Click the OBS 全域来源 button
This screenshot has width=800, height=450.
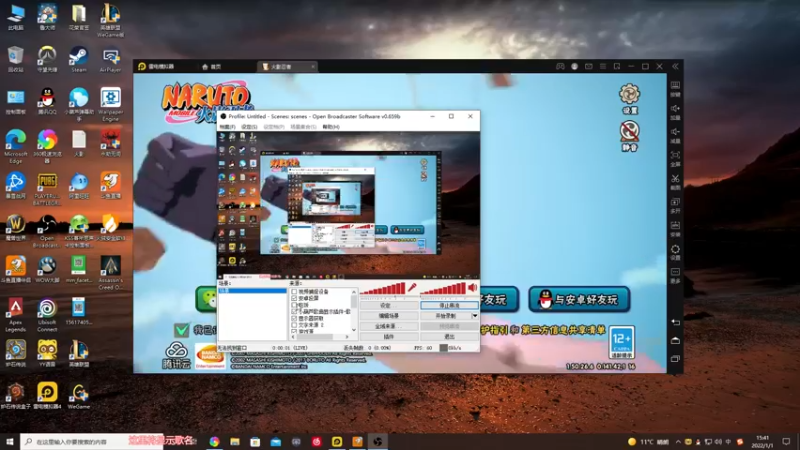[x=389, y=326]
